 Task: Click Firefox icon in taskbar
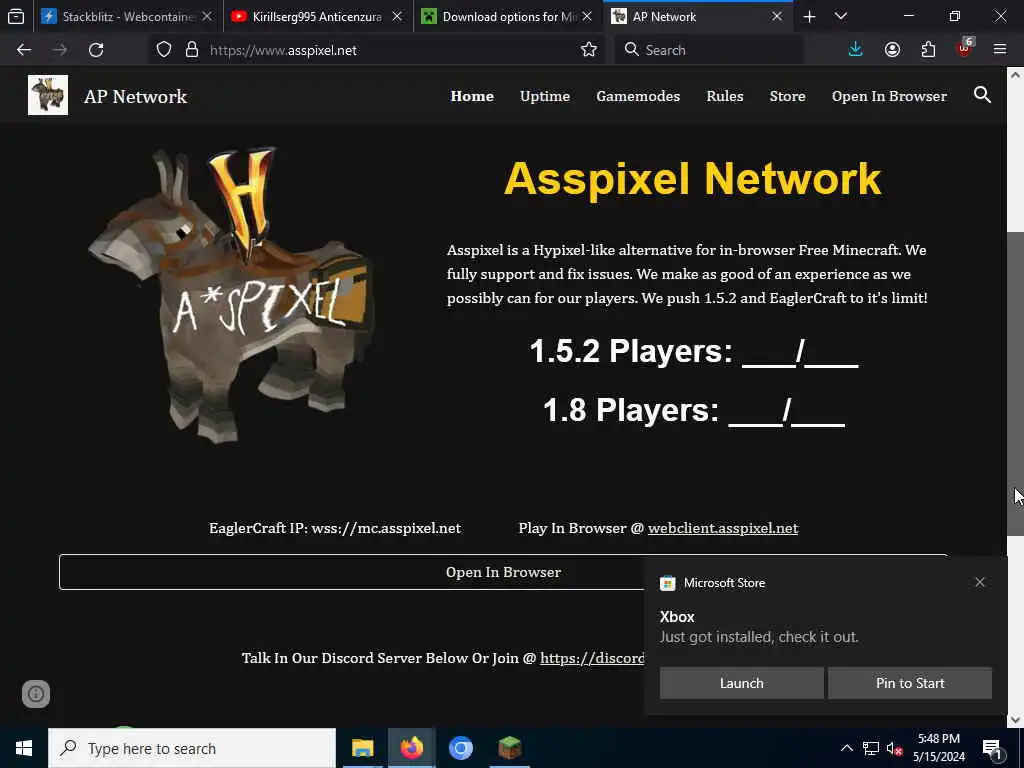tap(411, 748)
